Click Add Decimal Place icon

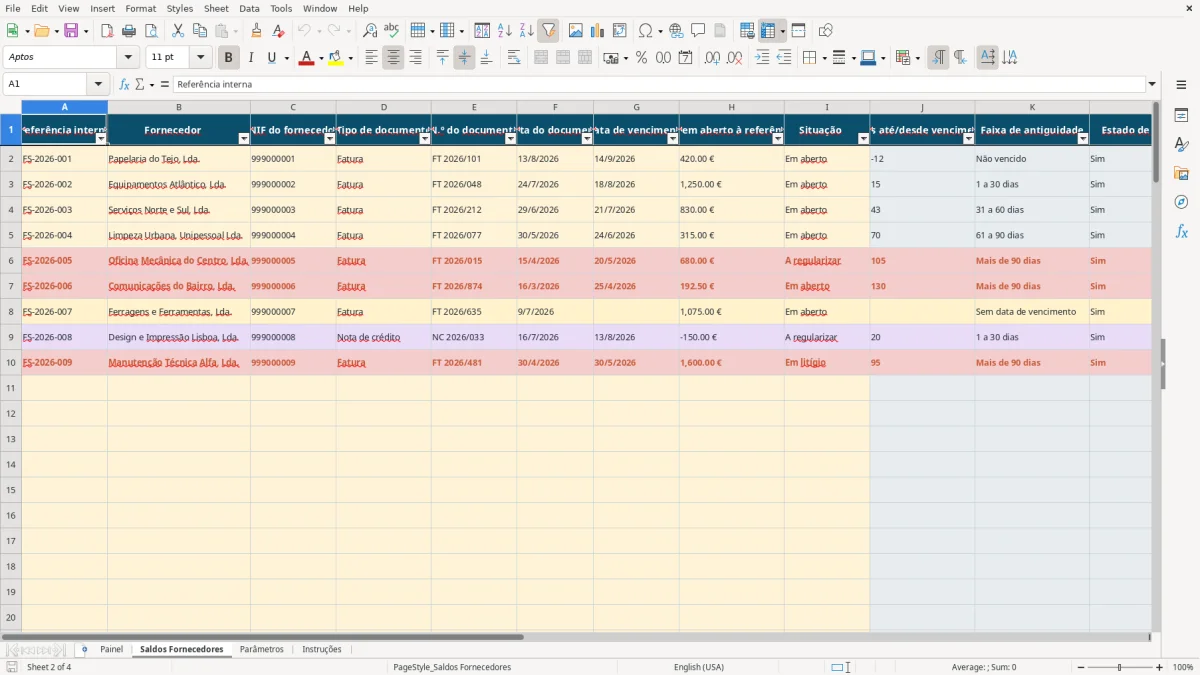click(712, 58)
